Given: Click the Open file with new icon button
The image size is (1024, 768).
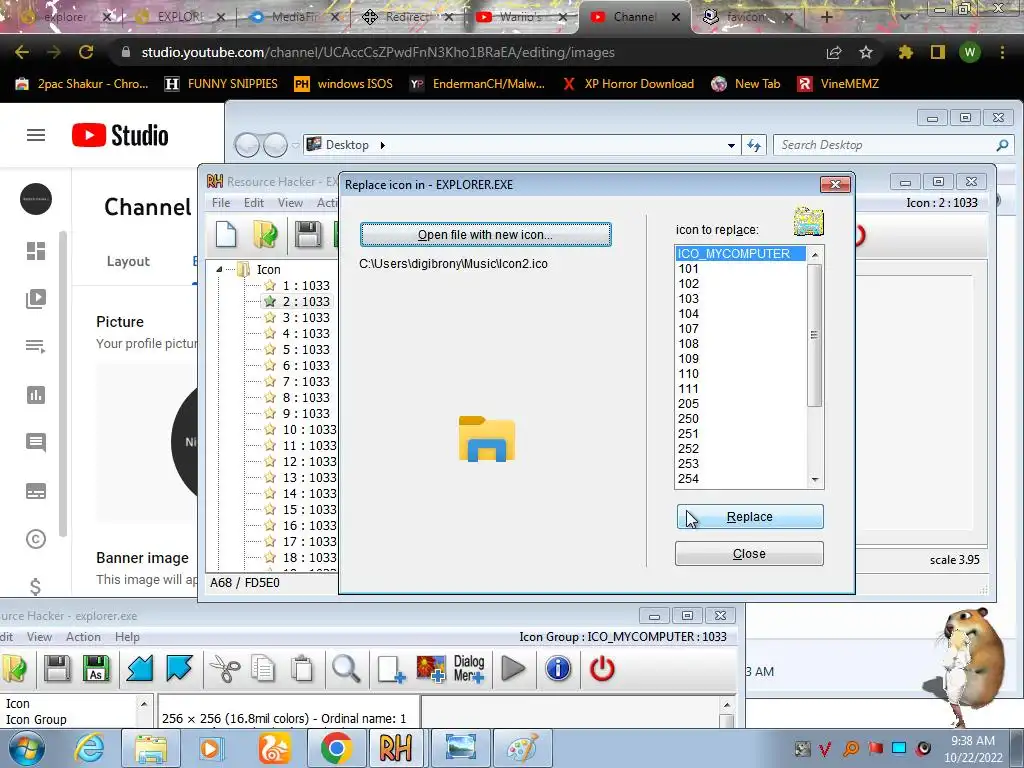Looking at the screenshot, I should 485,234.
